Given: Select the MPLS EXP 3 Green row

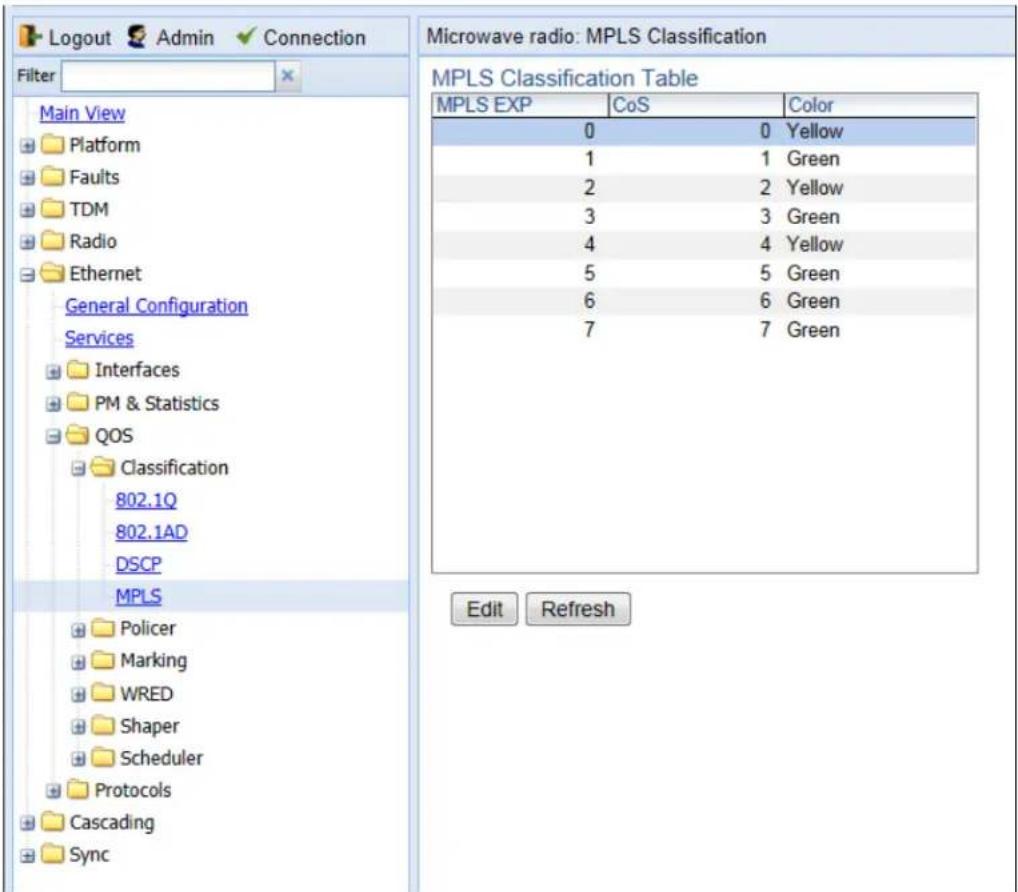Looking at the screenshot, I should click(704, 216).
